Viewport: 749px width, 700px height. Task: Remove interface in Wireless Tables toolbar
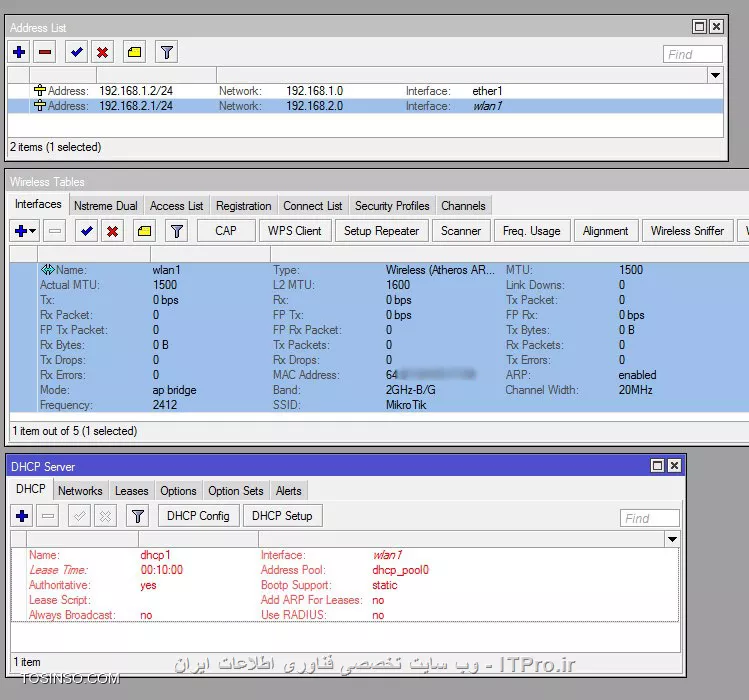pos(55,231)
